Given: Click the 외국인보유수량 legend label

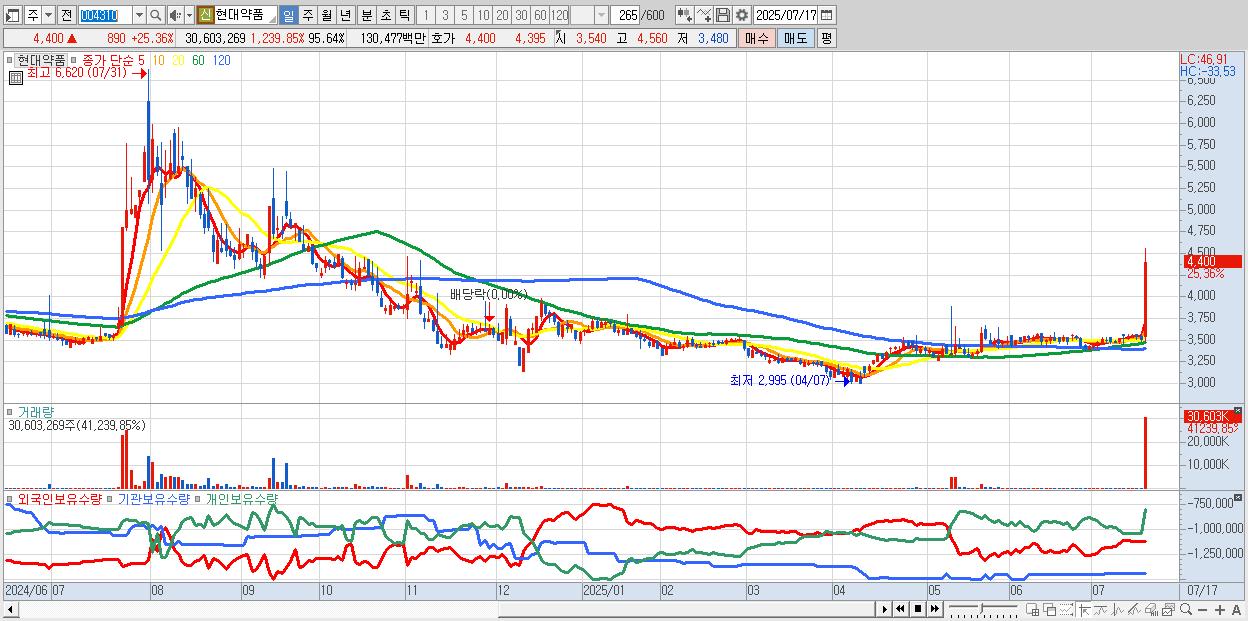Looking at the screenshot, I should pos(58,498).
